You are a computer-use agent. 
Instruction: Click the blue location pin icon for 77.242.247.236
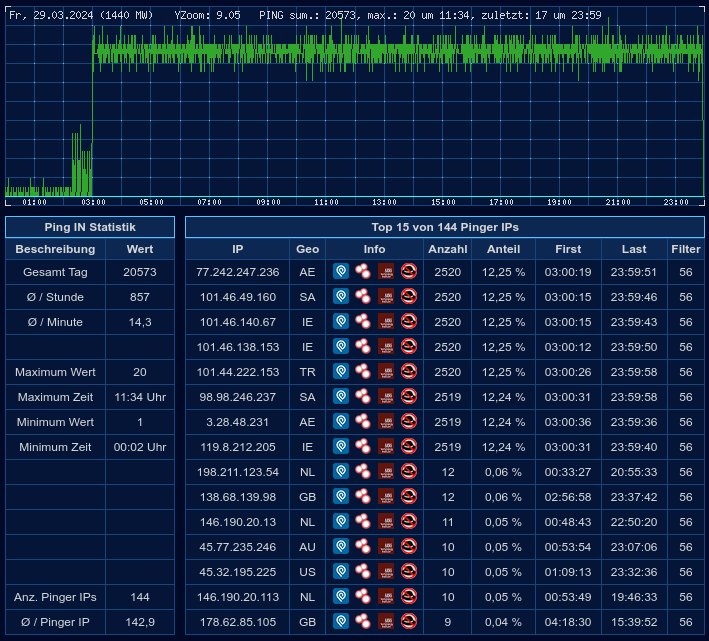(x=341, y=271)
